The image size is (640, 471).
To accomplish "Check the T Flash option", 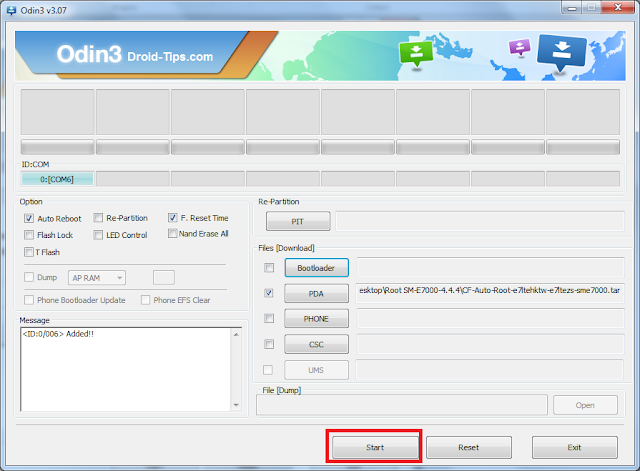I will coord(29,252).
